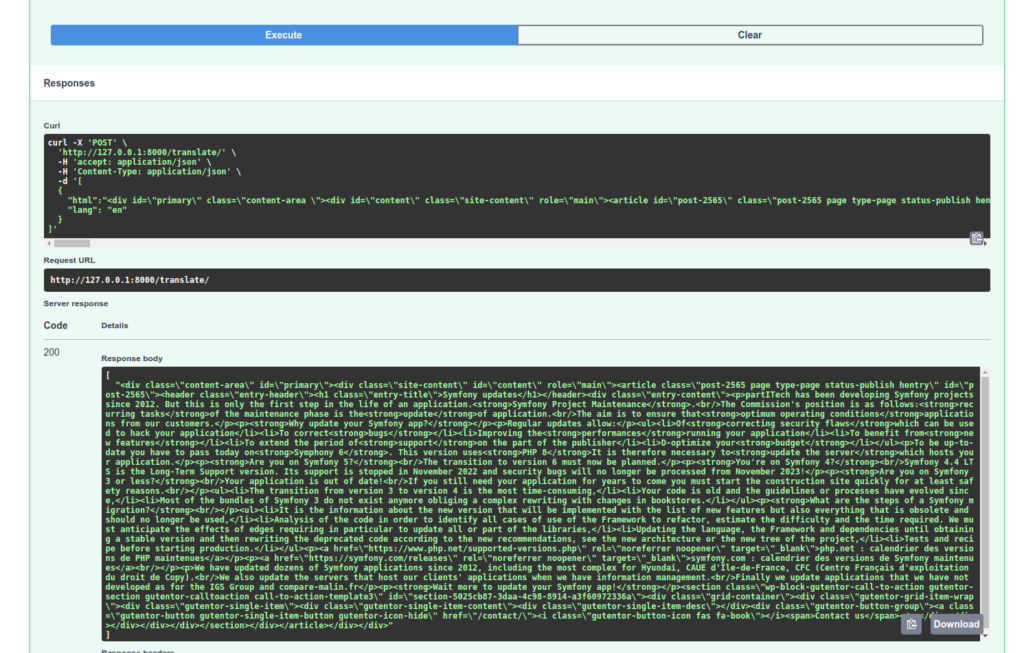
Task: Click the 'accept: application/json' header line
Action: pos(135,162)
